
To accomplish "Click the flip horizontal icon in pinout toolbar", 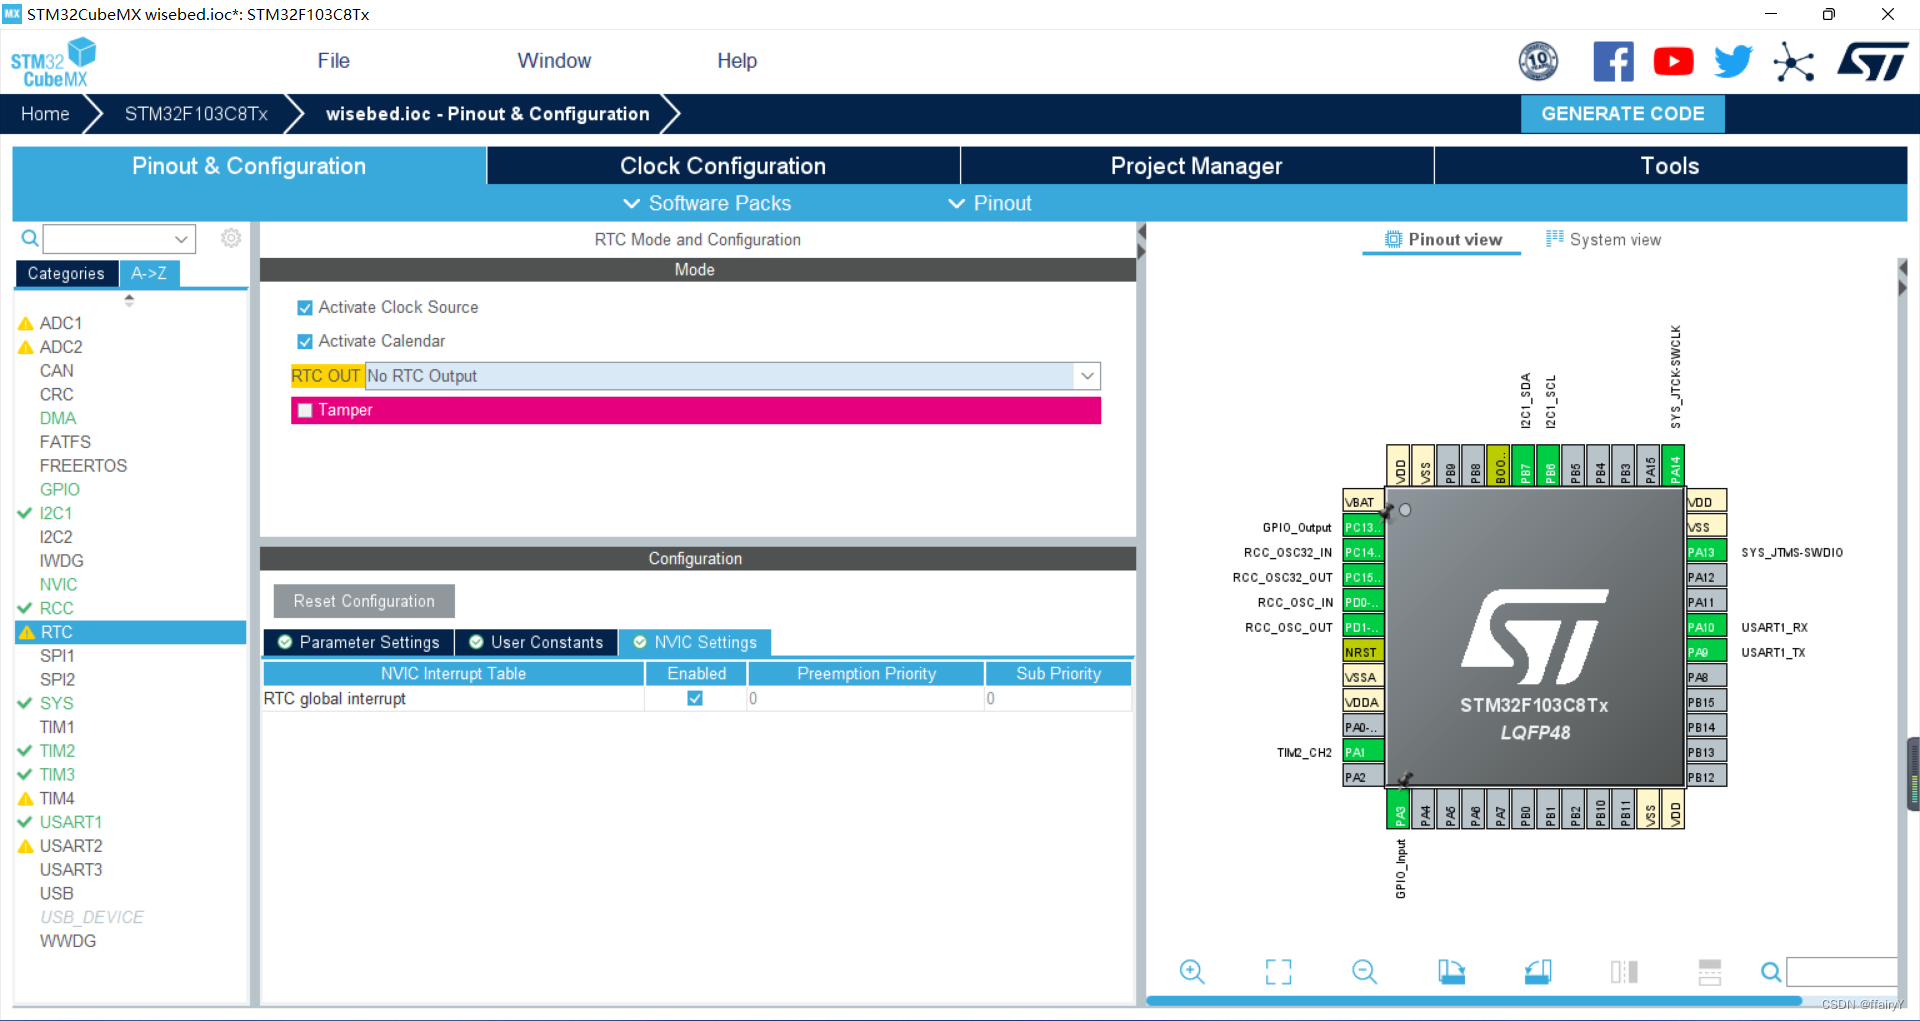I will click(1624, 972).
